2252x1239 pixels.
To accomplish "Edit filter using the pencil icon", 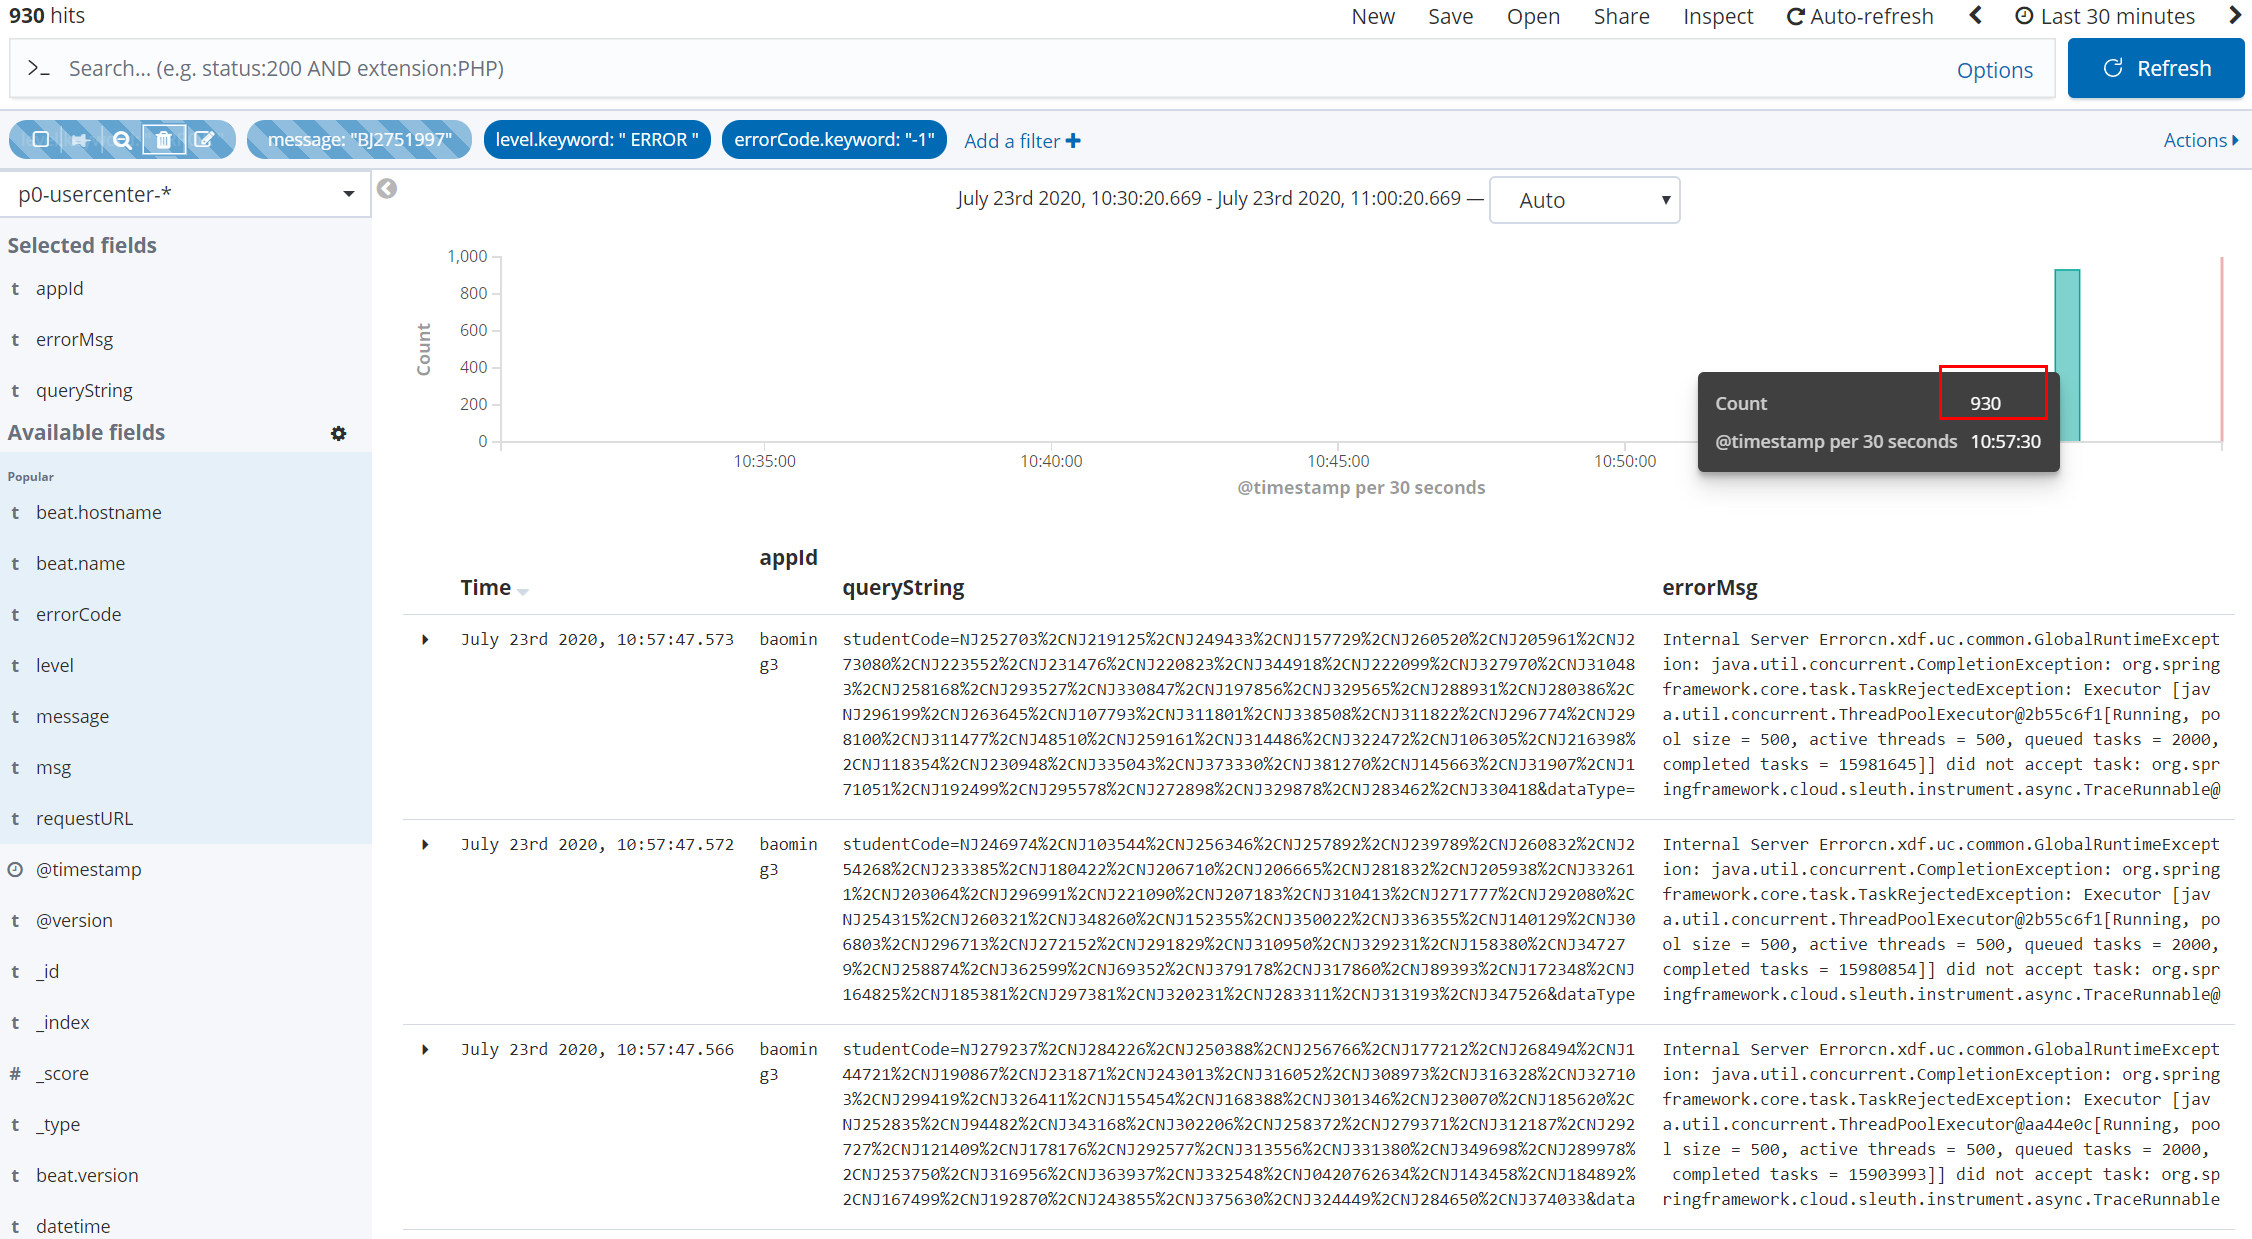I will click(204, 140).
